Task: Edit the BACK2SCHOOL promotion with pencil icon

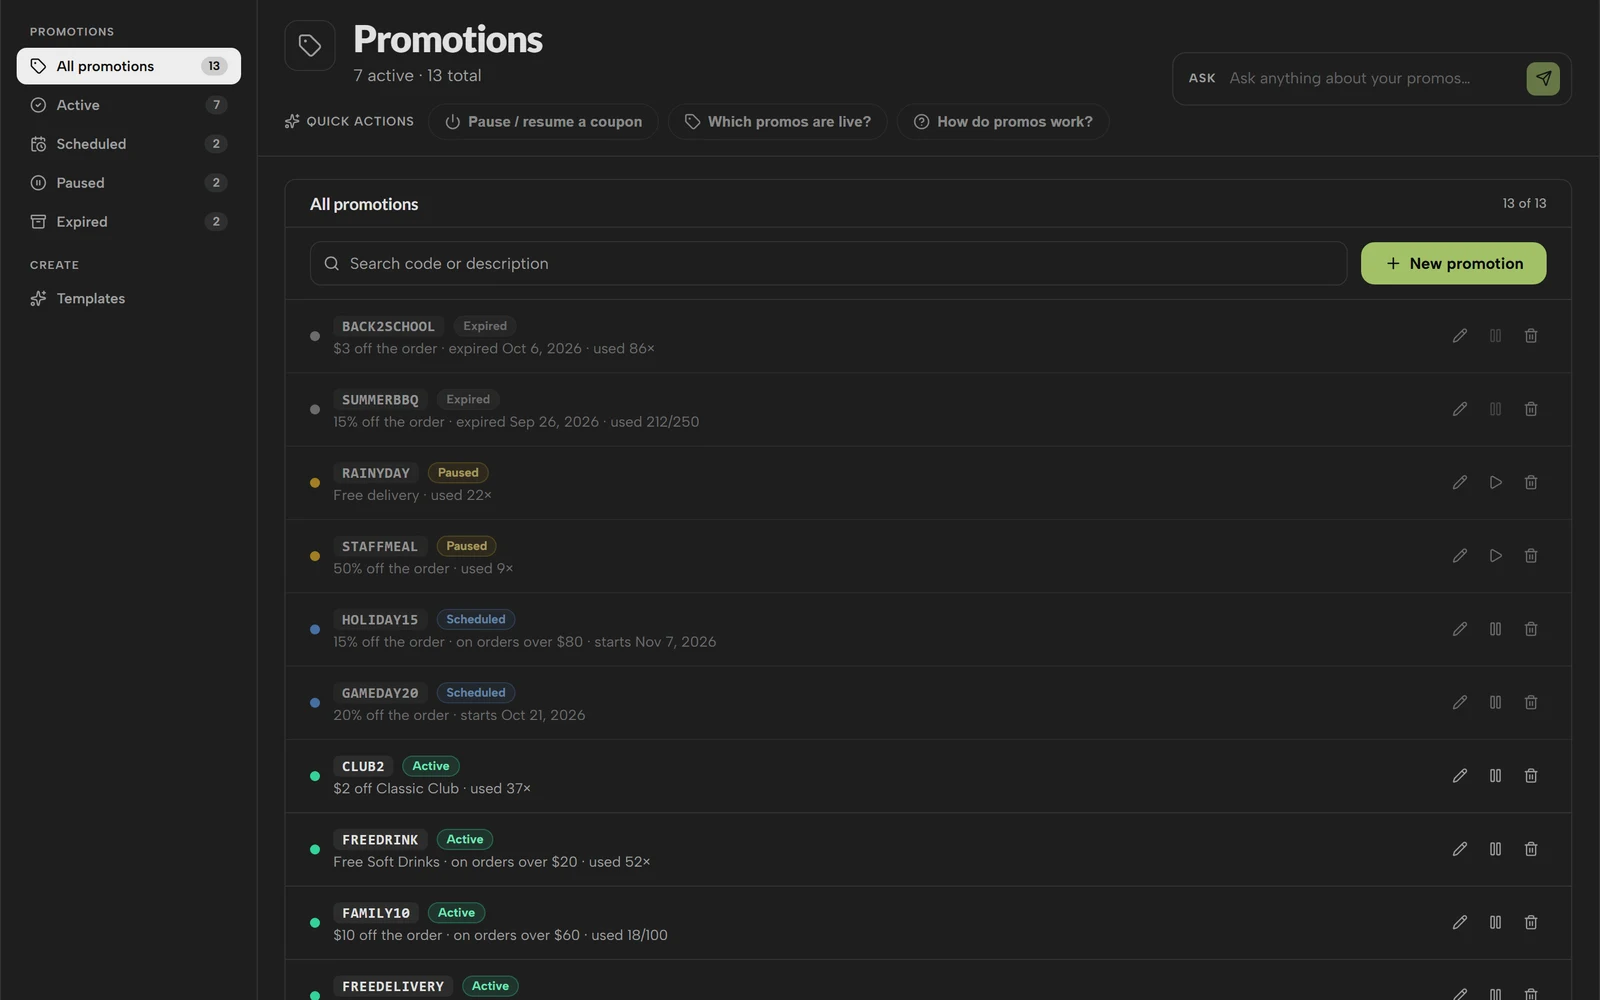Action: click(1460, 336)
